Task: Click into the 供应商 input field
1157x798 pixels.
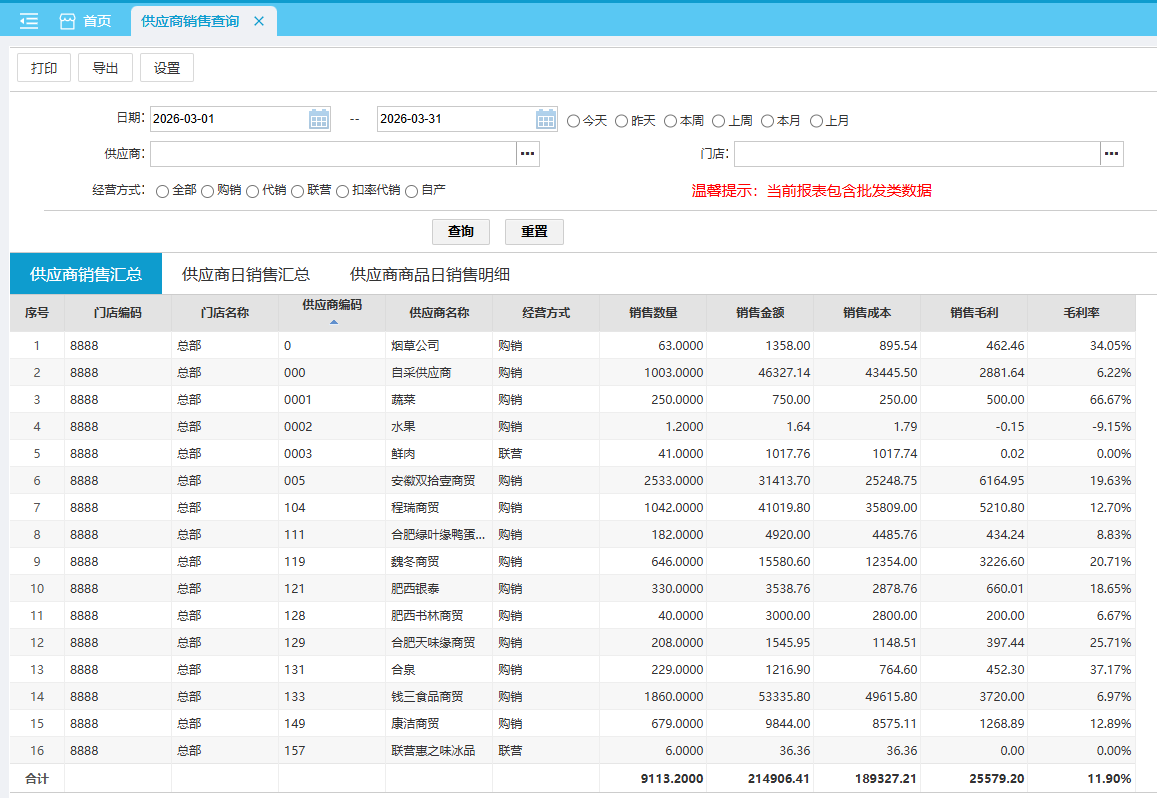Action: tap(332, 154)
